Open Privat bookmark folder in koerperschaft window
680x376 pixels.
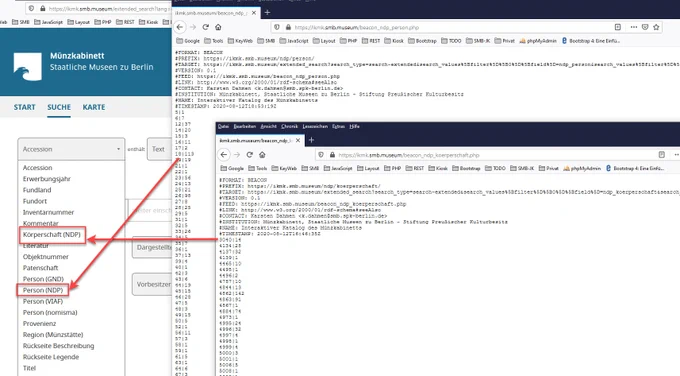tap(549, 168)
